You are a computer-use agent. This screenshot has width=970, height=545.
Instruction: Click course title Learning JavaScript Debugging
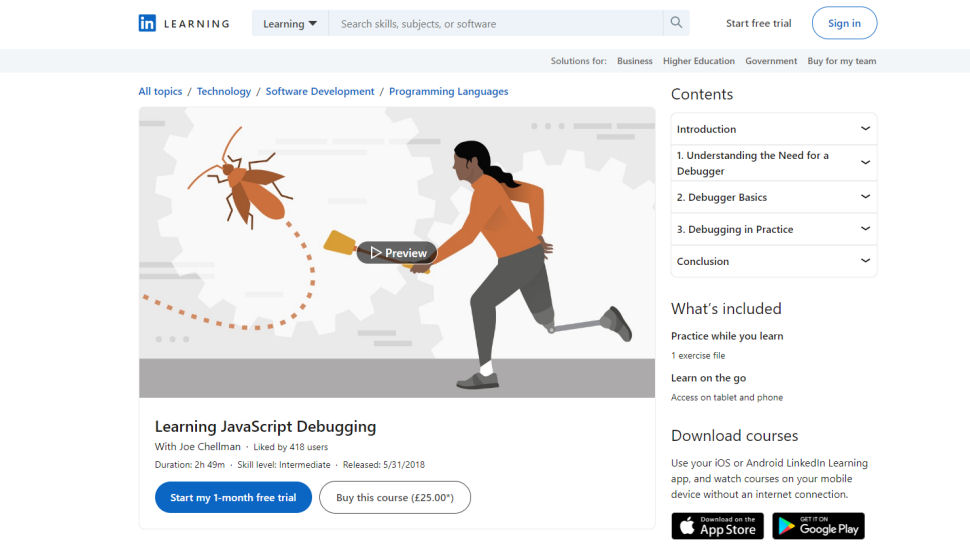pos(265,426)
